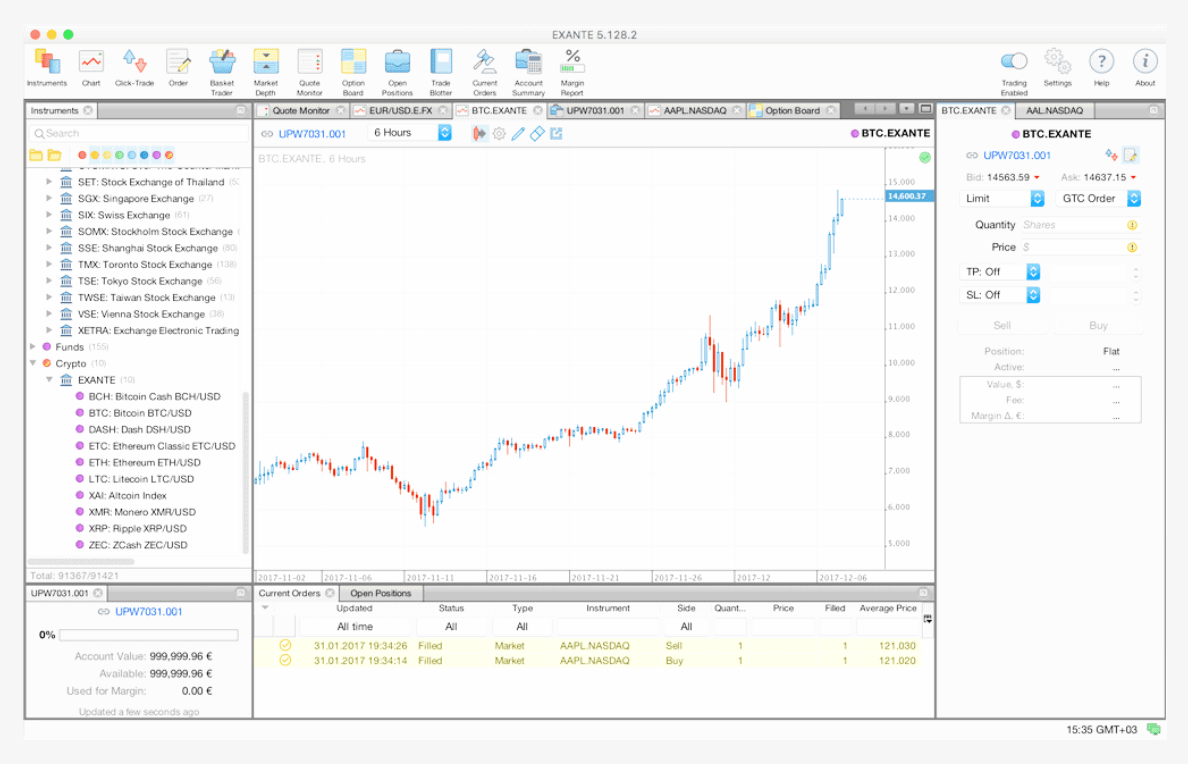The image size is (1188, 764).
Task: Click UPW7031.001 link in order panel
Action: click(x=1017, y=155)
